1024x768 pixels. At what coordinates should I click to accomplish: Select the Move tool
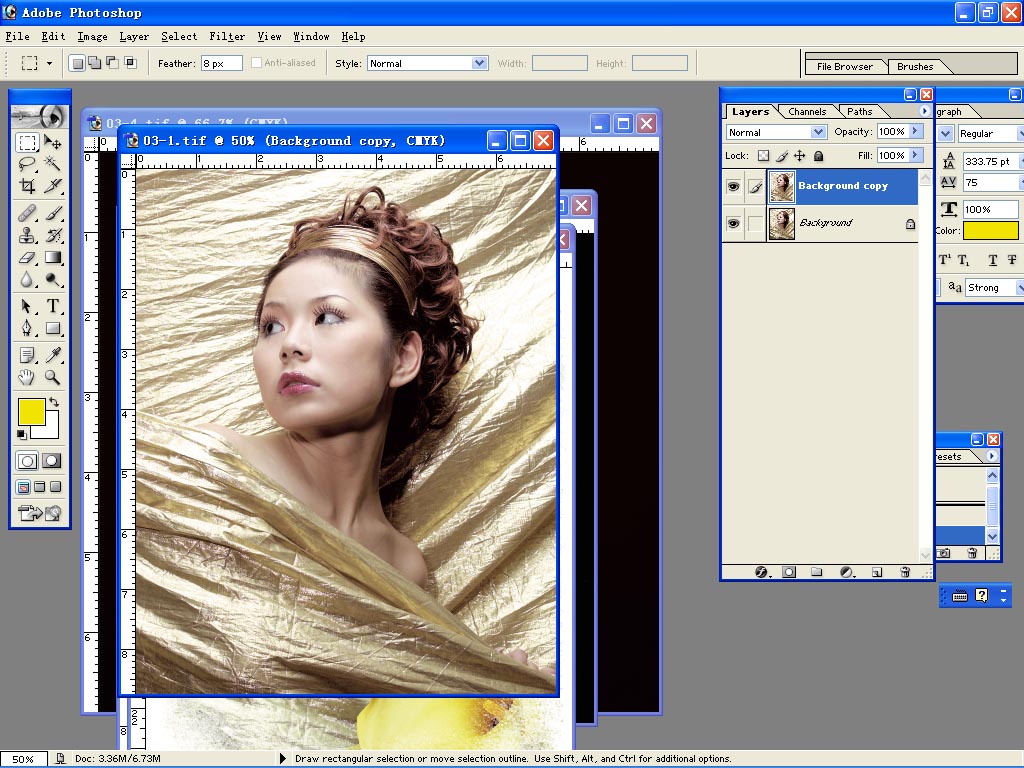tap(53, 142)
